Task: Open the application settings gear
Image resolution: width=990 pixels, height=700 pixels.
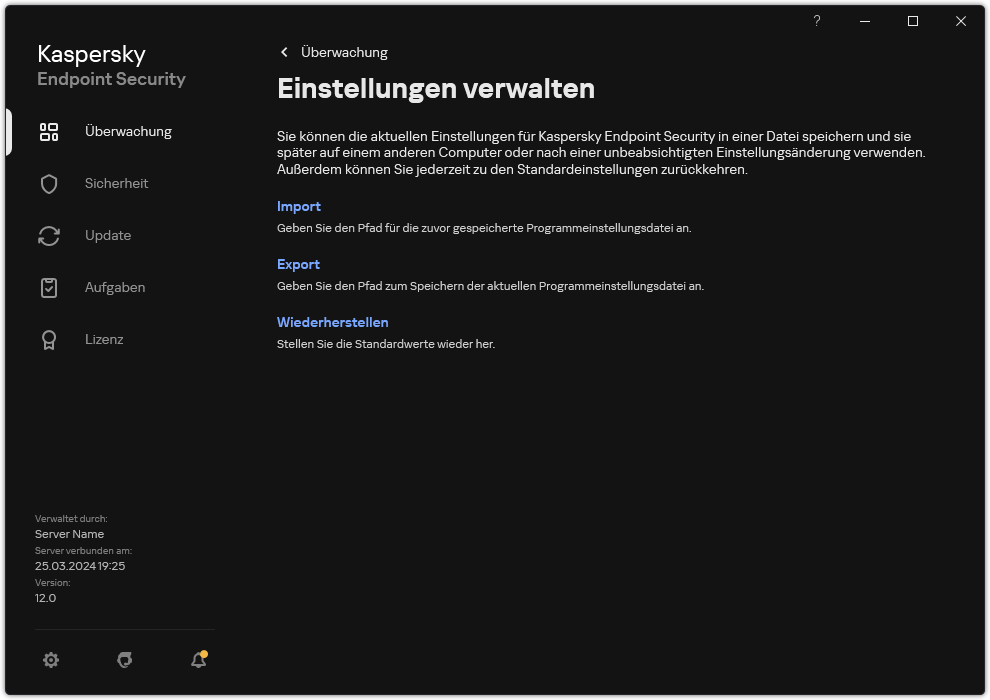Action: click(51, 660)
